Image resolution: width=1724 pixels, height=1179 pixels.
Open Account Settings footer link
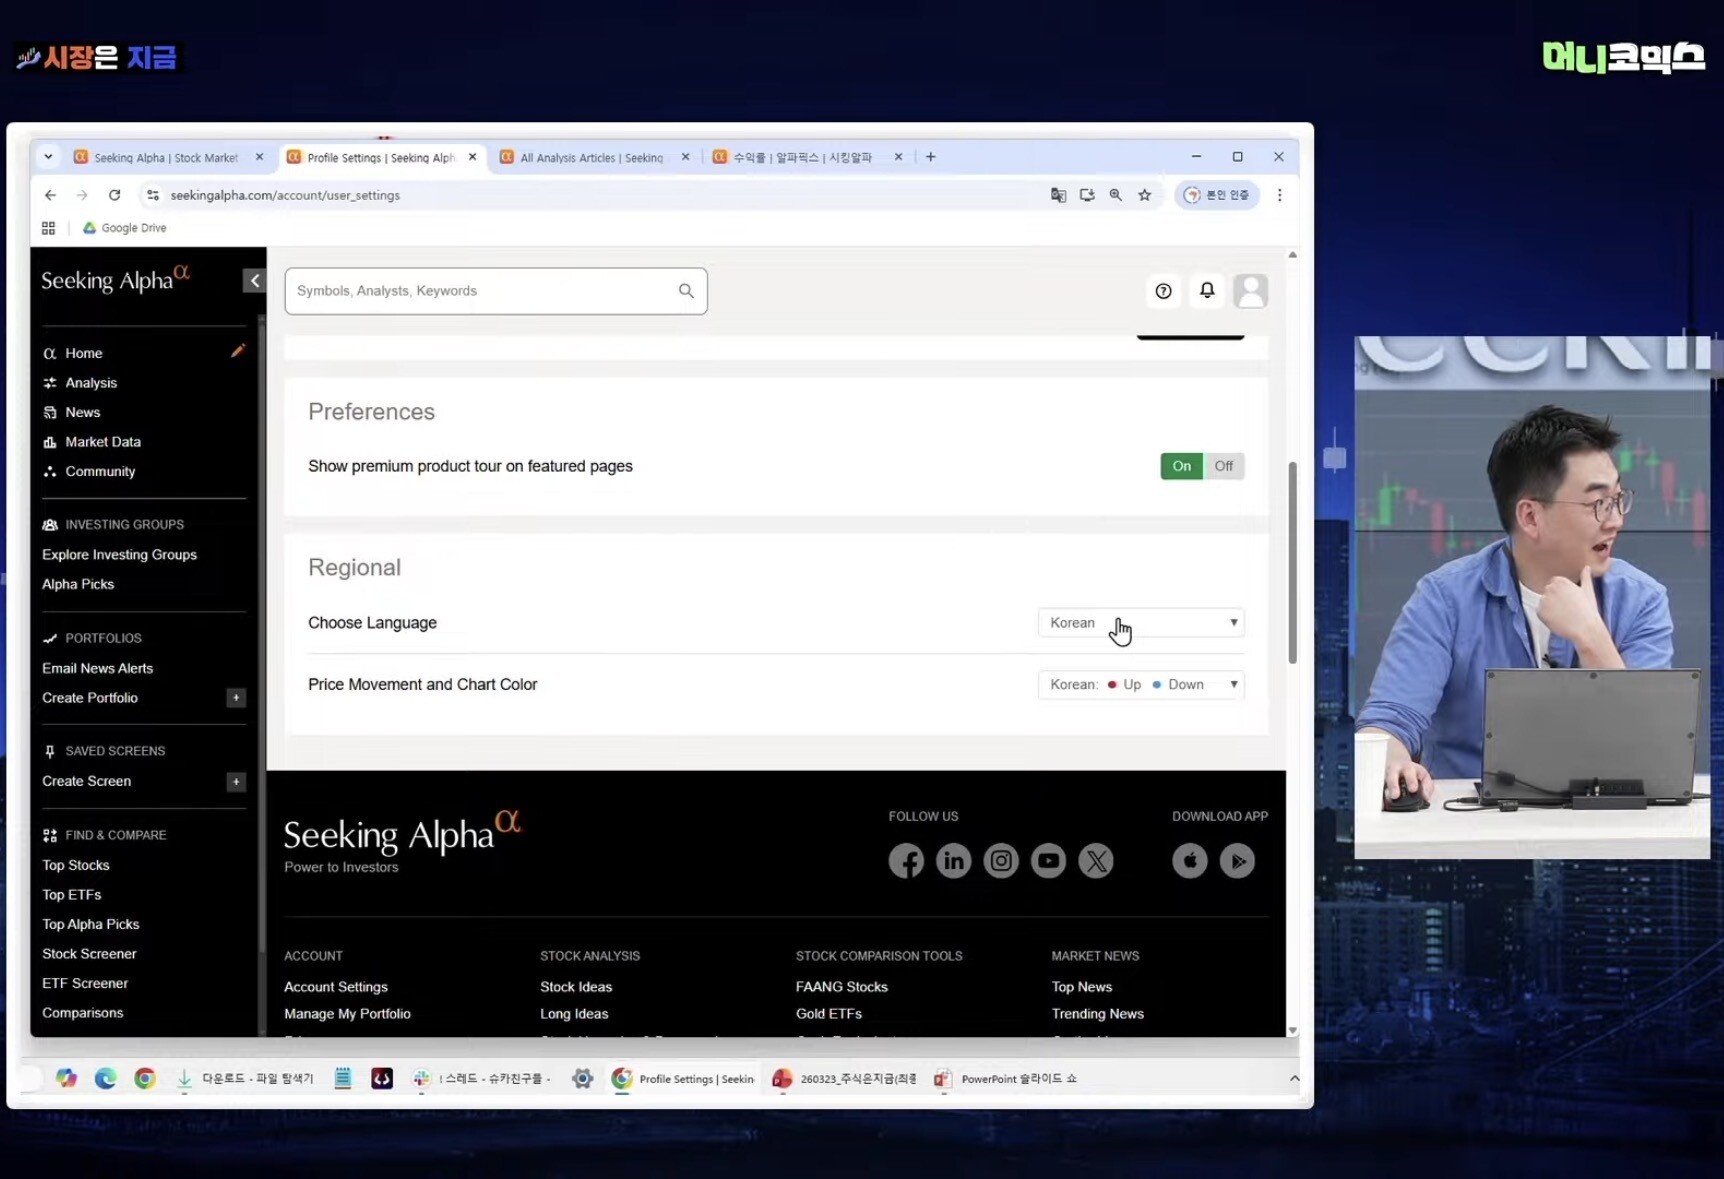tap(335, 987)
